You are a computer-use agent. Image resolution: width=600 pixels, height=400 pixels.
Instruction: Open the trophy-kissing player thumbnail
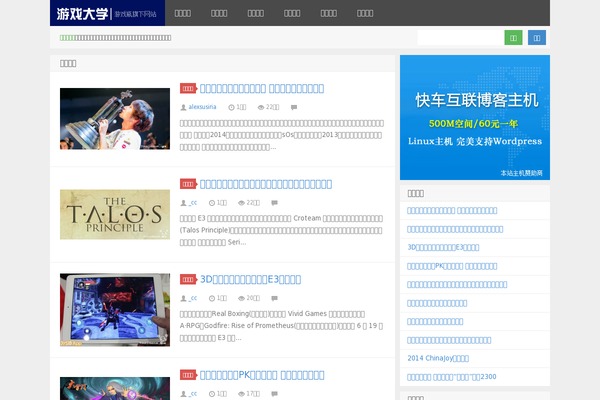click(115, 119)
